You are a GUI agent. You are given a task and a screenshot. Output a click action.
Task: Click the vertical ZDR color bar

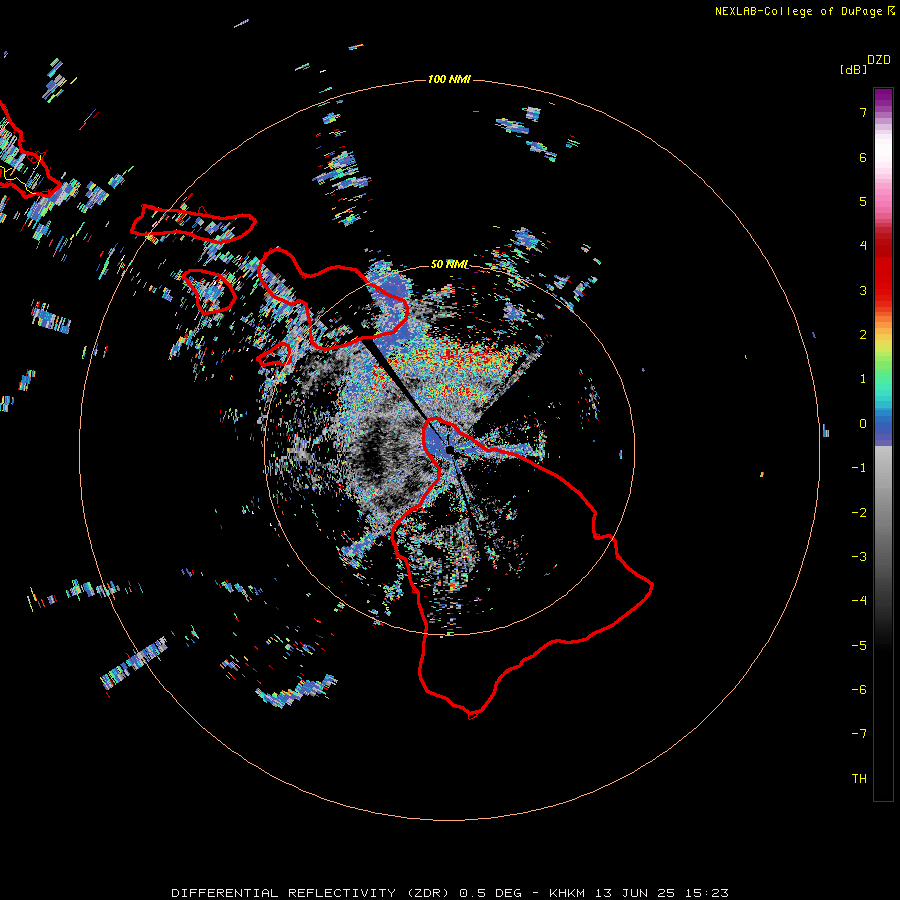pyautogui.click(x=883, y=444)
